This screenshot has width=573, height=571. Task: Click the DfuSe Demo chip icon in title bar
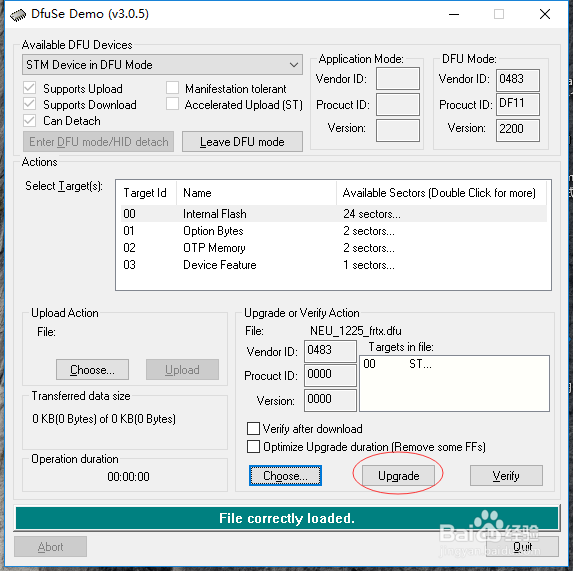pyautogui.click(x=18, y=15)
